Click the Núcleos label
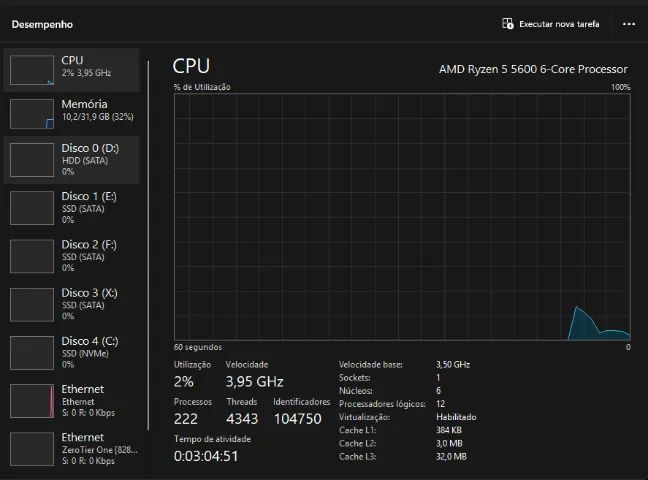Screen dimensions: 648x480 tap(355, 391)
